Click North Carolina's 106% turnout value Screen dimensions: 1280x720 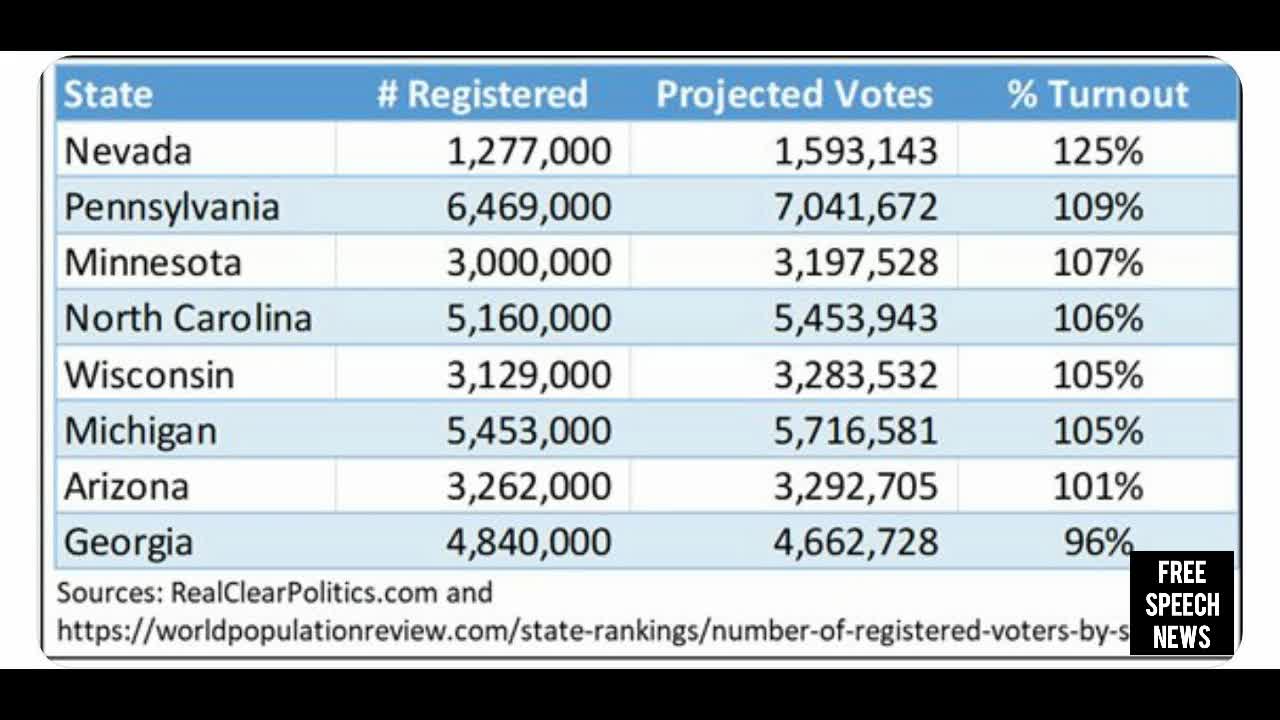[x=1097, y=318]
